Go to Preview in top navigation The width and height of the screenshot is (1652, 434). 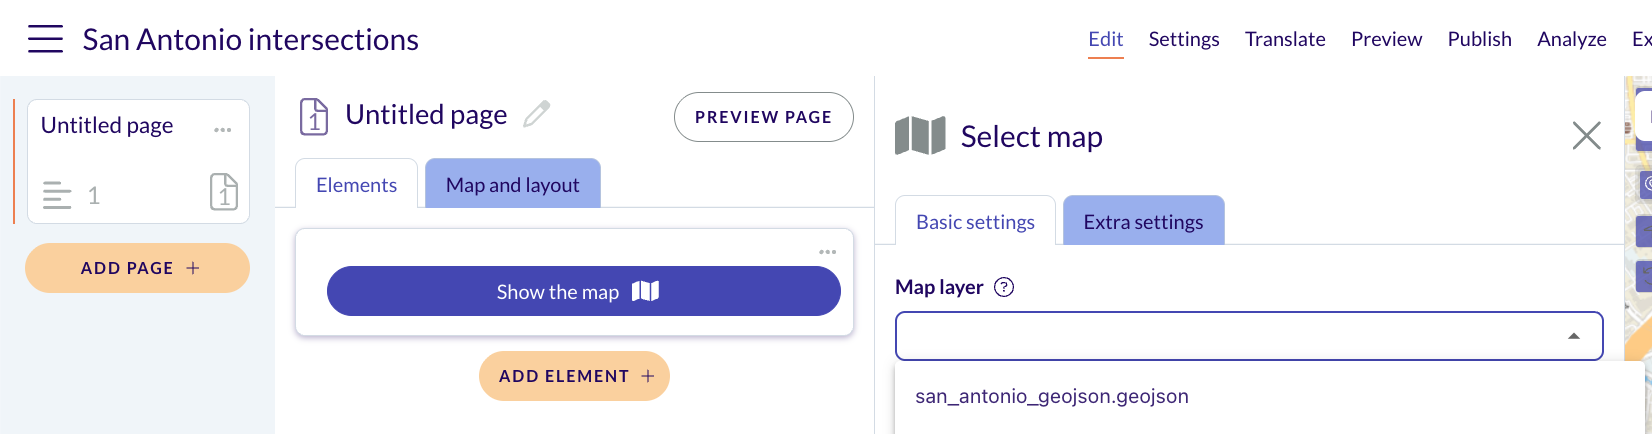[x=1386, y=39]
